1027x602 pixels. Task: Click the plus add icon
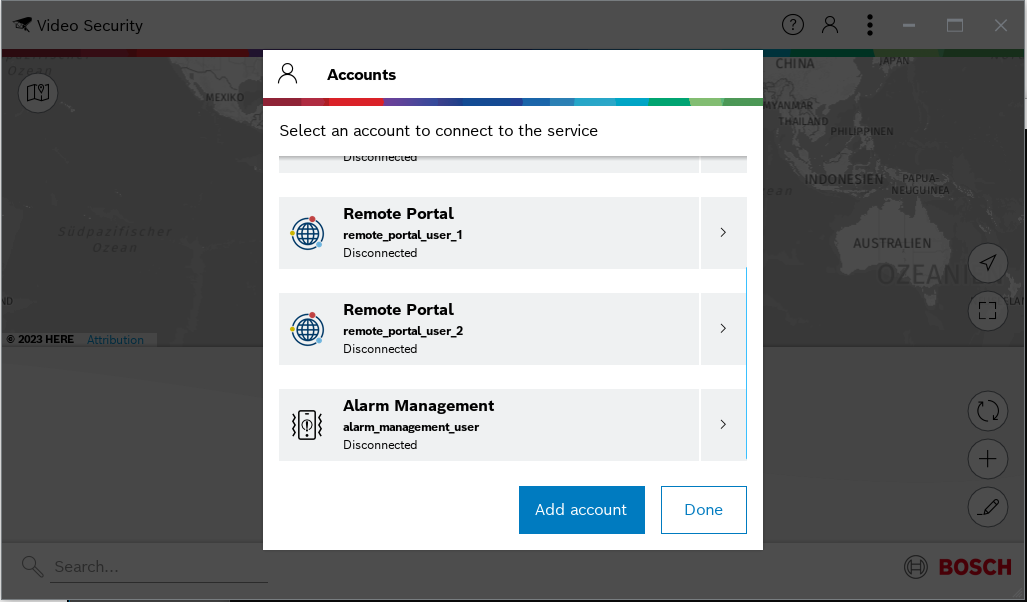(988, 459)
